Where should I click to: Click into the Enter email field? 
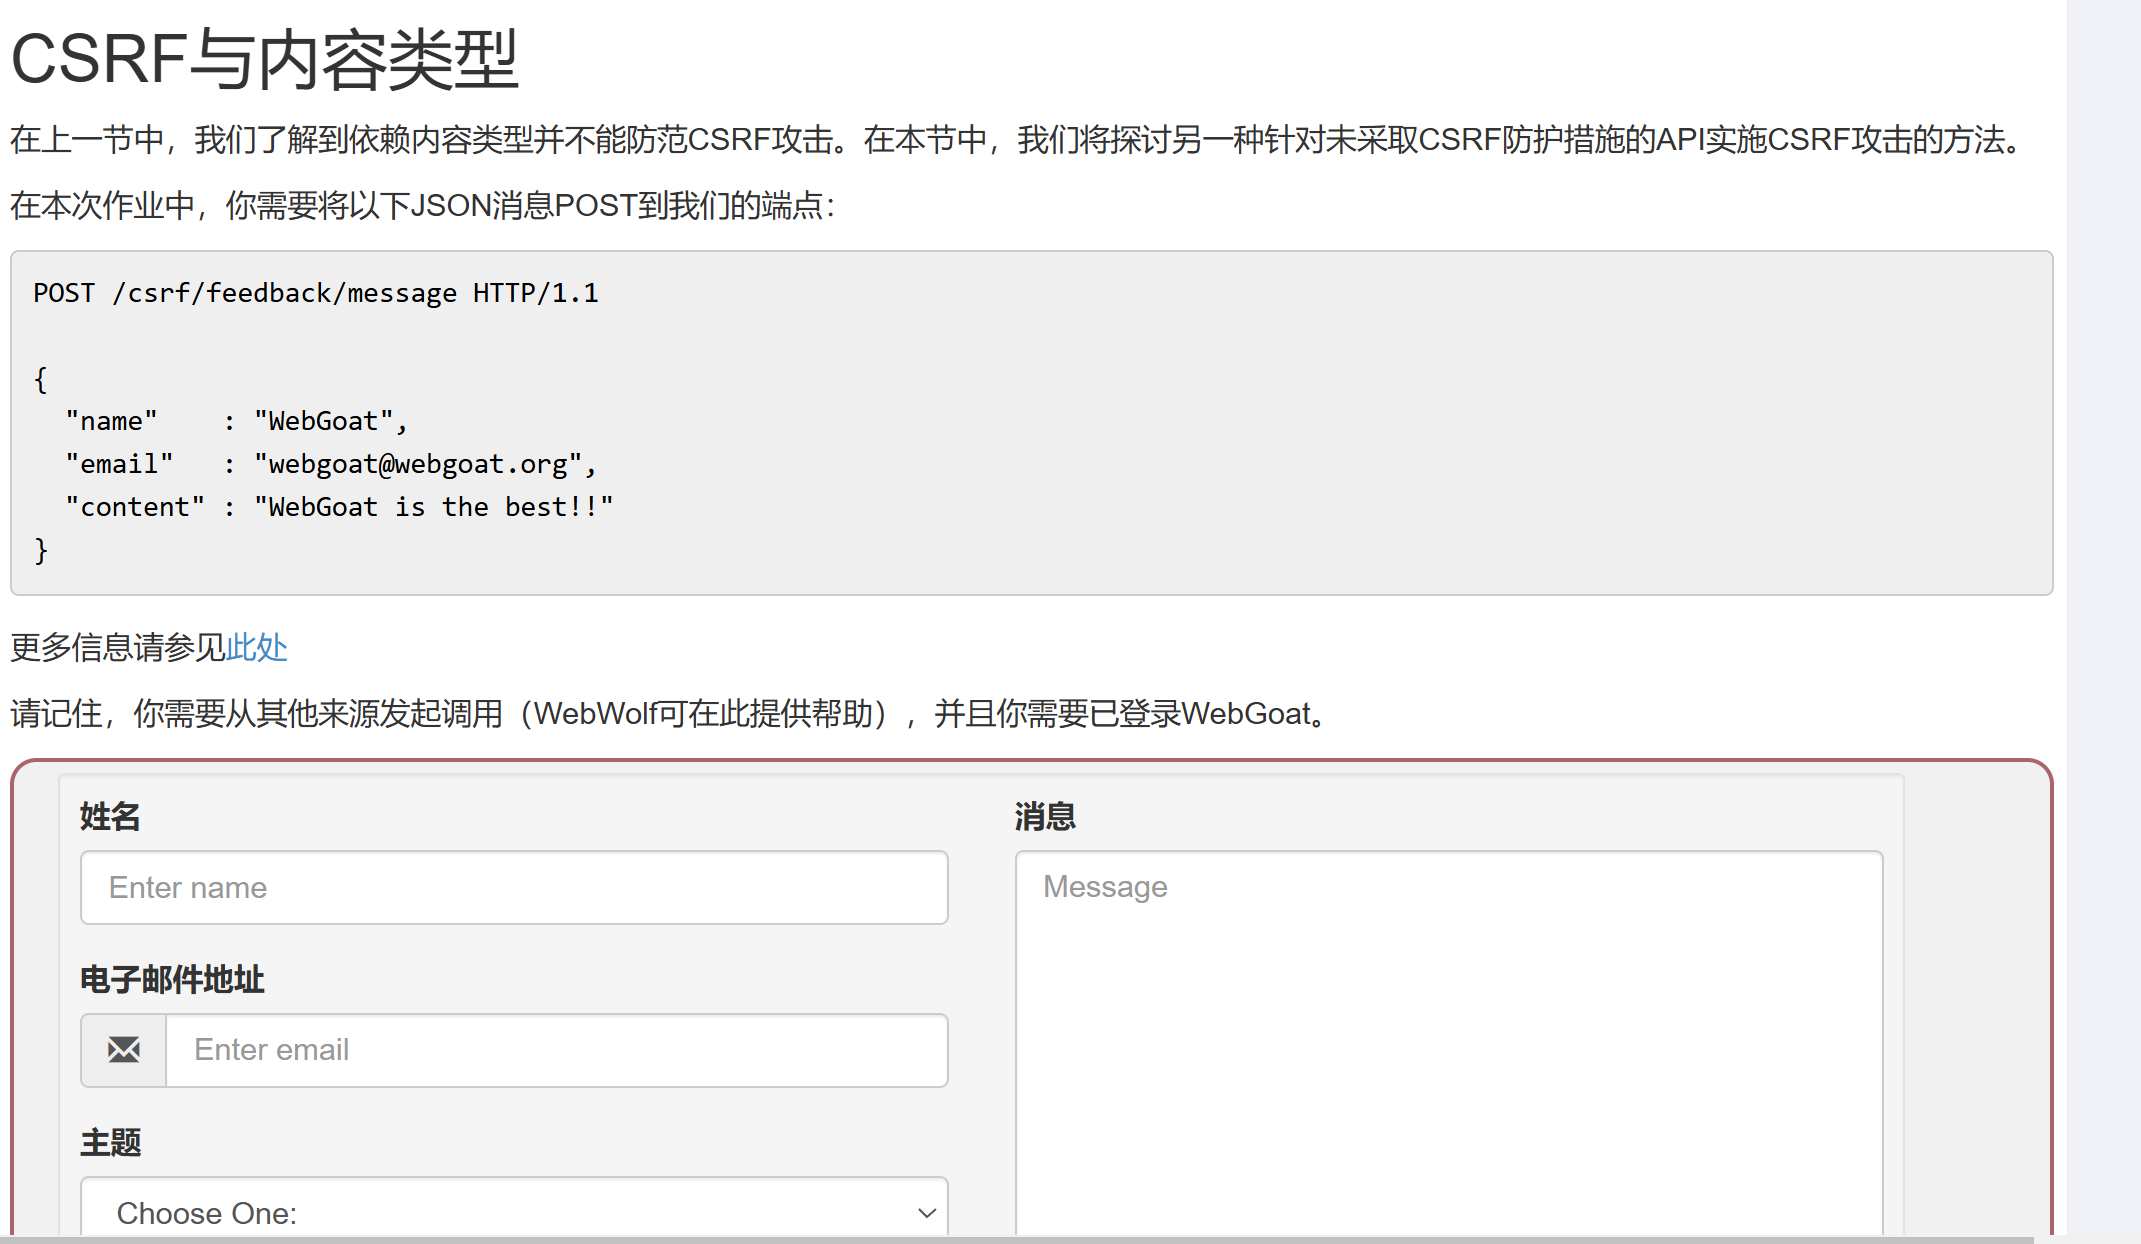(x=556, y=1050)
